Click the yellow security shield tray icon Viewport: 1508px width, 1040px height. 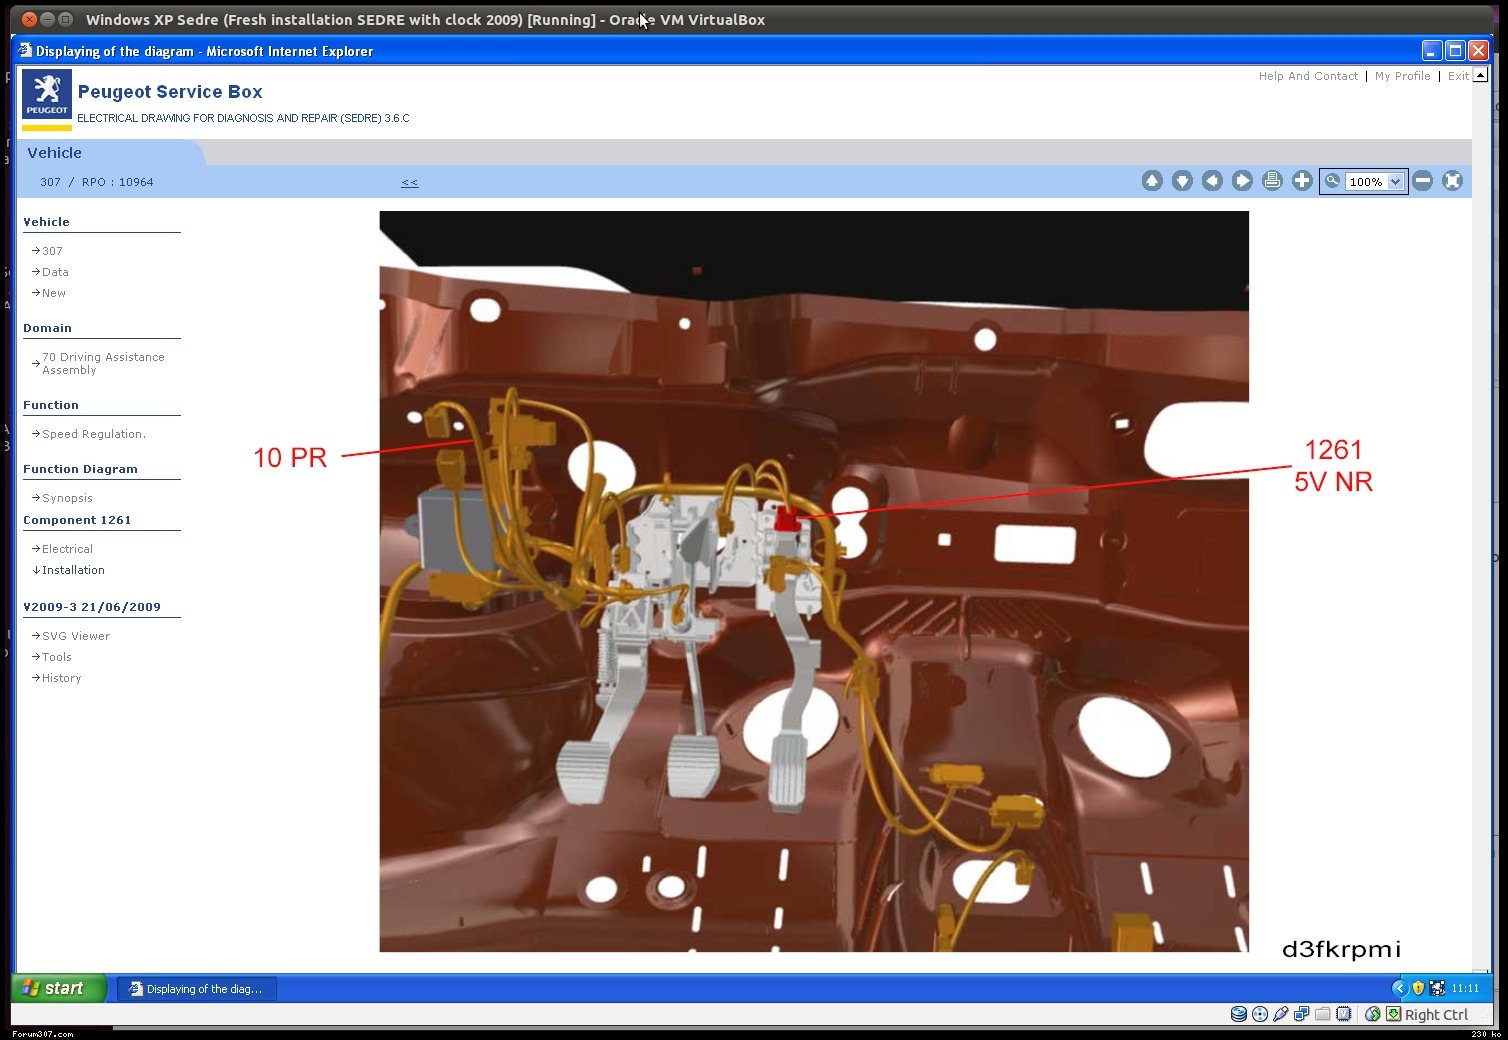pos(1418,988)
